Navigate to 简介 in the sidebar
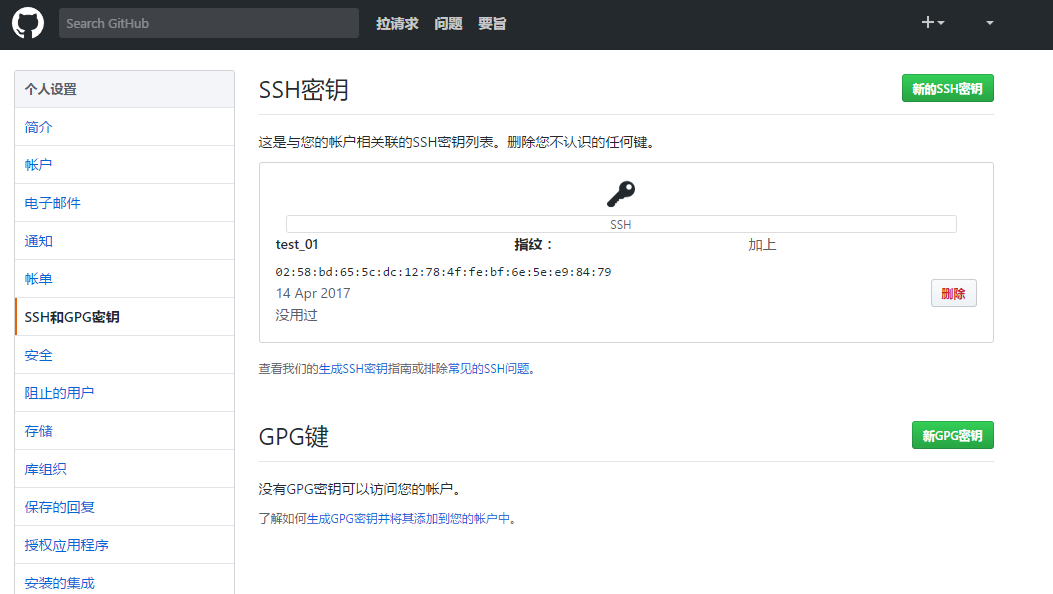The width and height of the screenshot is (1053, 594). pyautogui.click(x=38, y=127)
